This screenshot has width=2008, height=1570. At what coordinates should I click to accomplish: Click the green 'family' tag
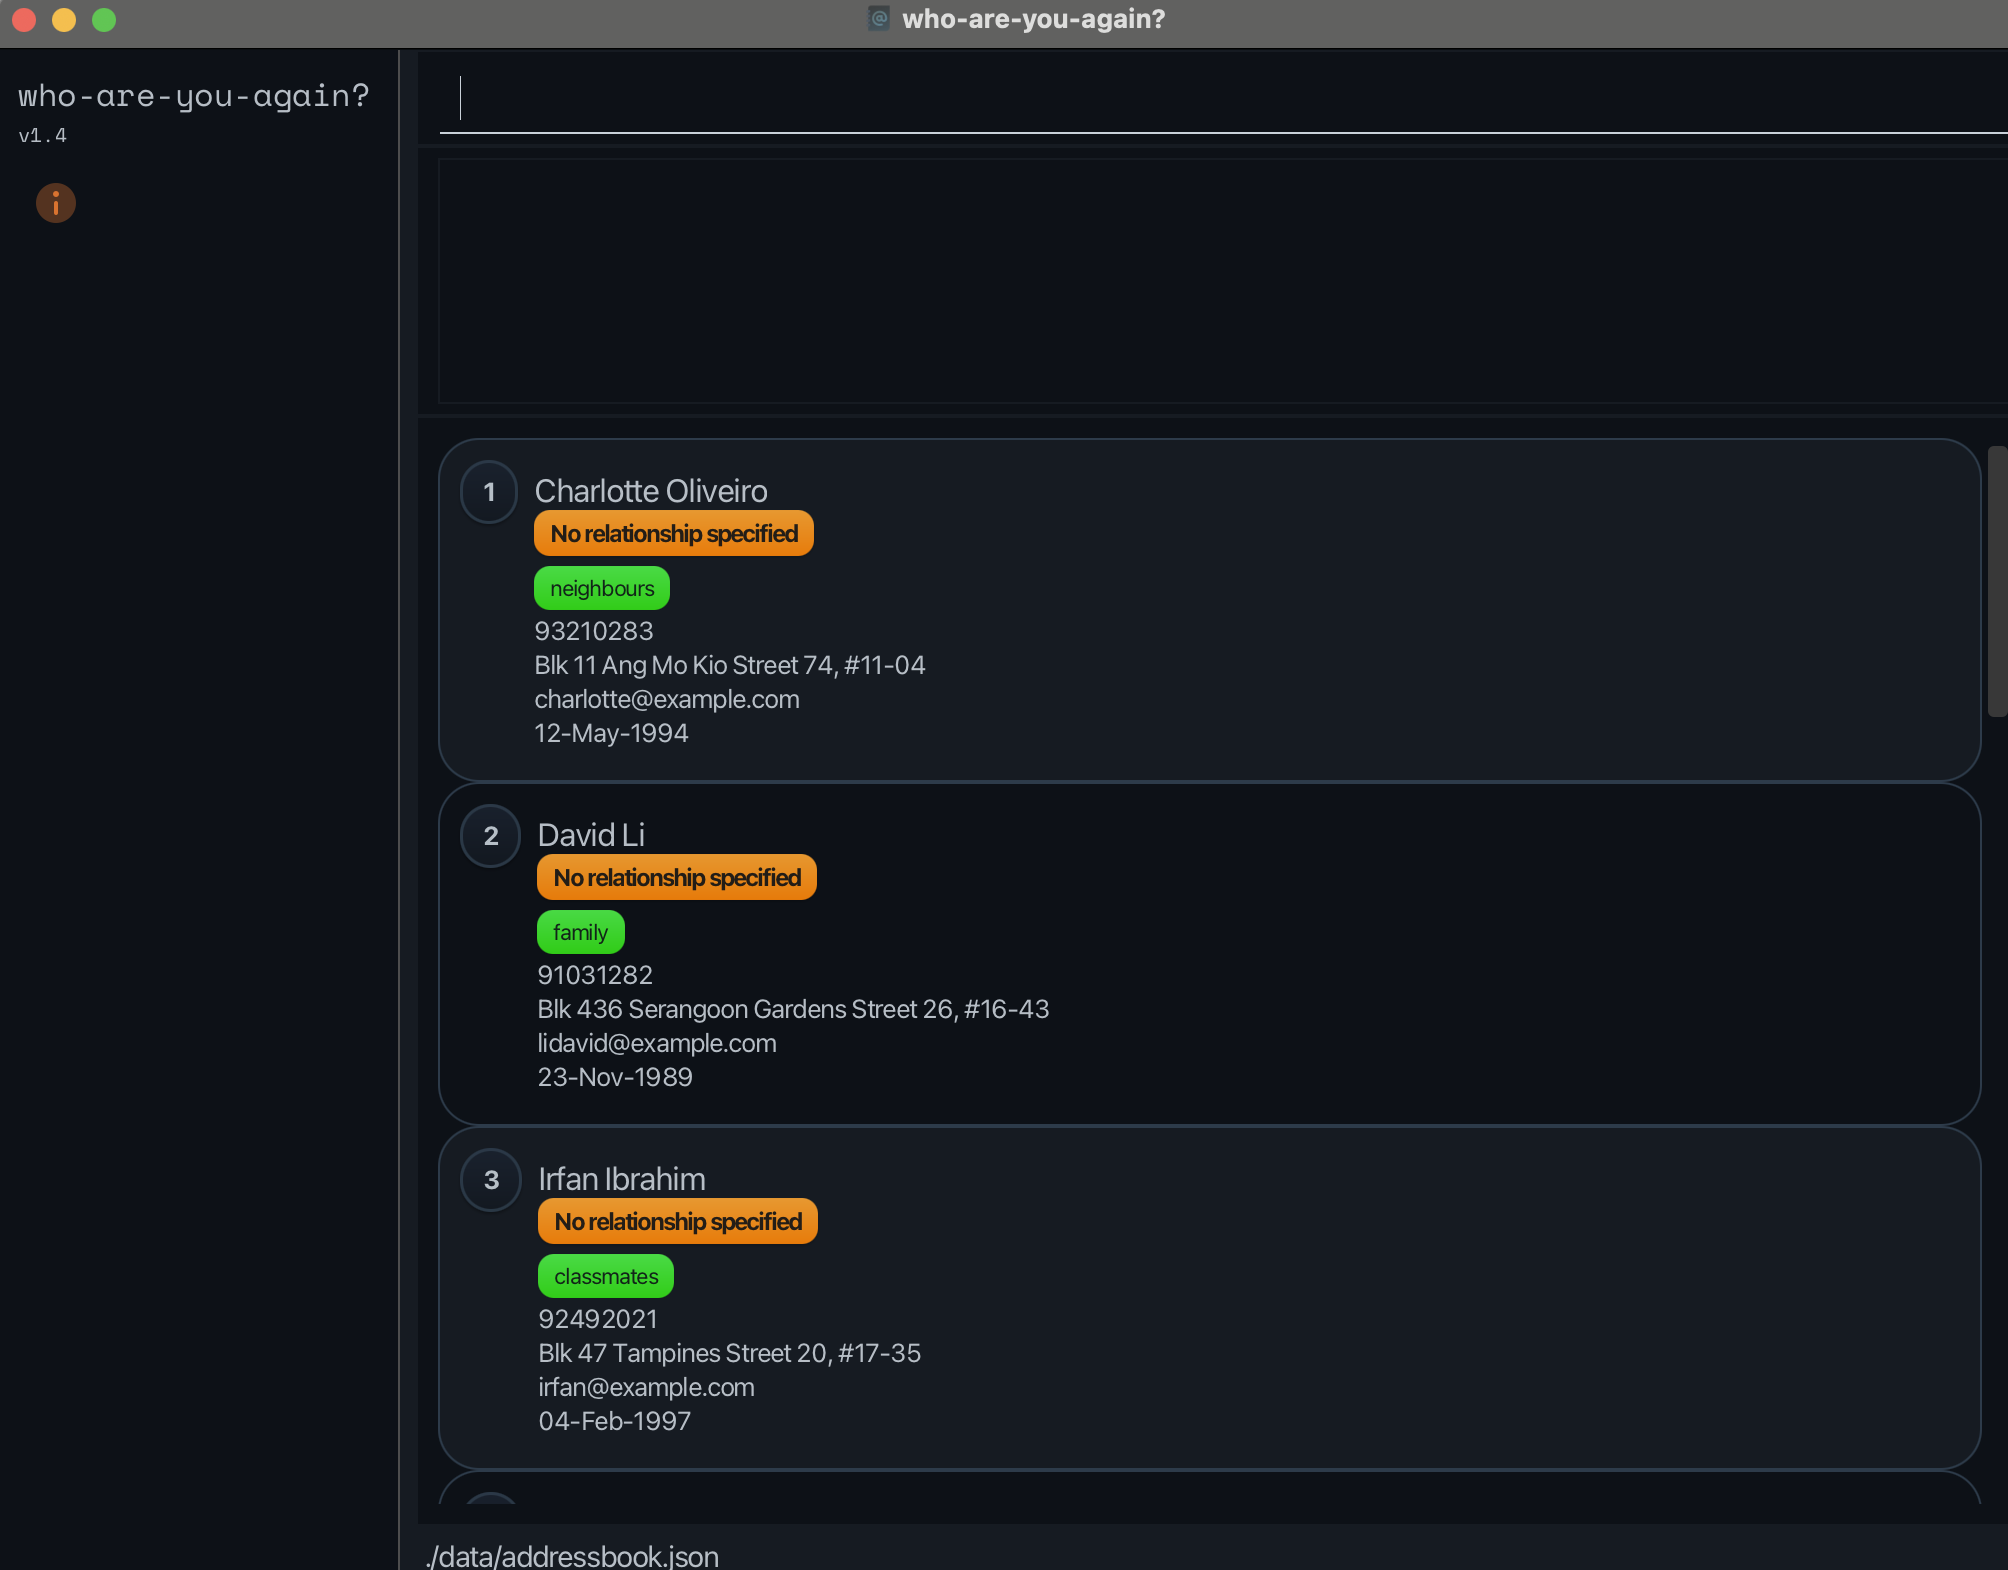pyautogui.click(x=580, y=933)
